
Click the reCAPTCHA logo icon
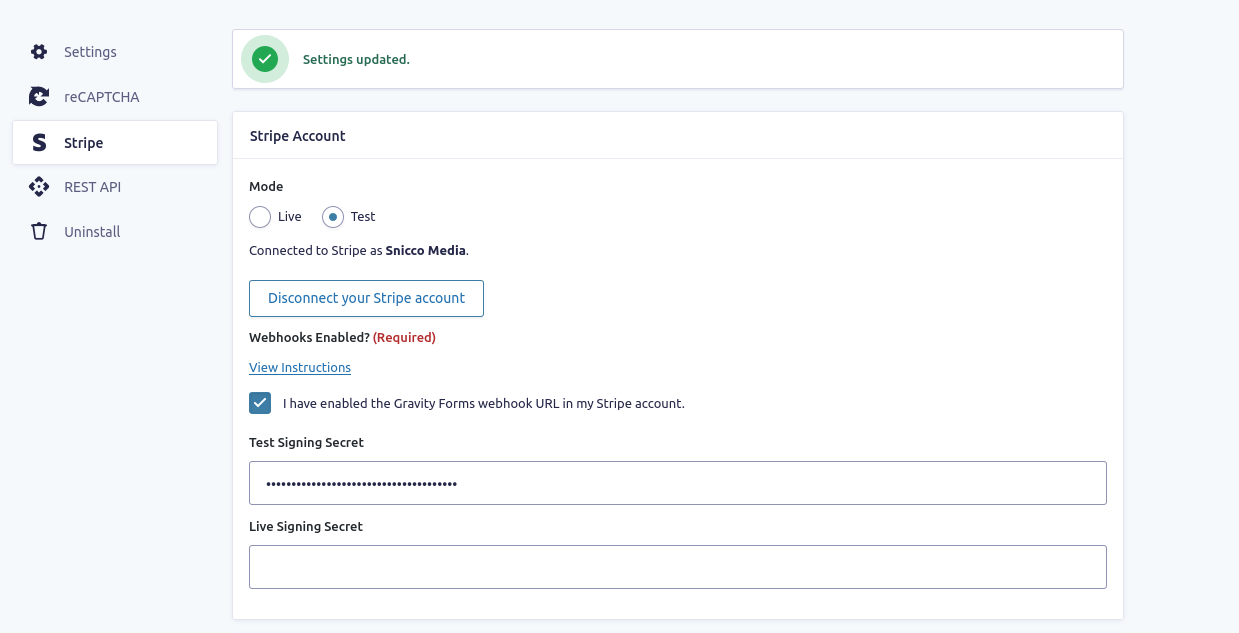tap(39, 97)
